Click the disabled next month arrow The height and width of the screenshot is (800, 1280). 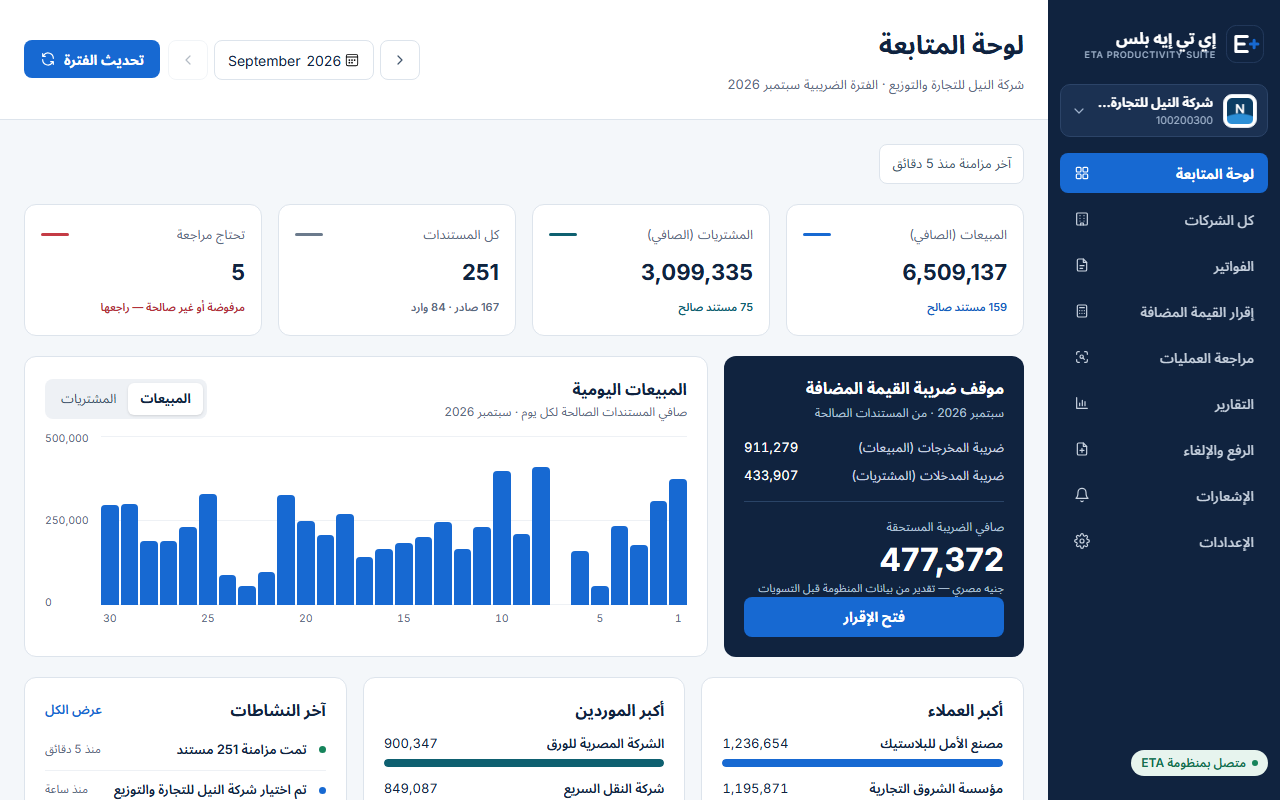tap(188, 60)
